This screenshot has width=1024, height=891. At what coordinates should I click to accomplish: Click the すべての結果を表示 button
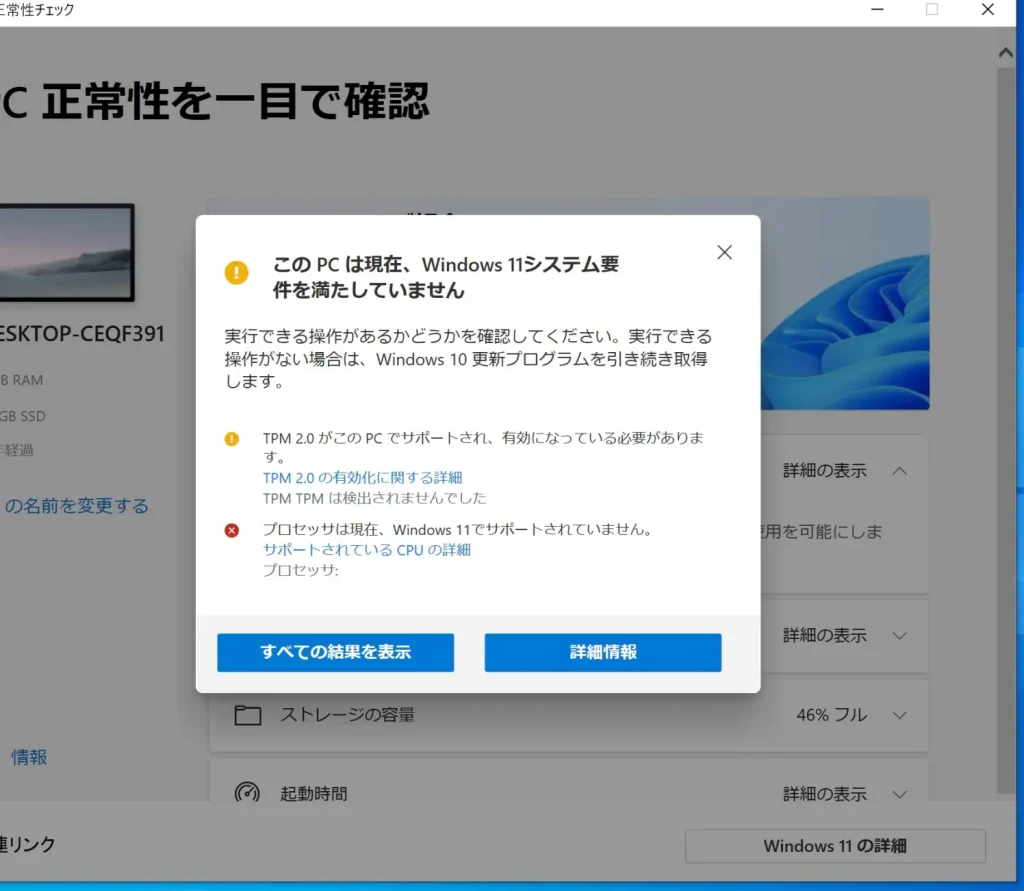pyautogui.click(x=335, y=652)
